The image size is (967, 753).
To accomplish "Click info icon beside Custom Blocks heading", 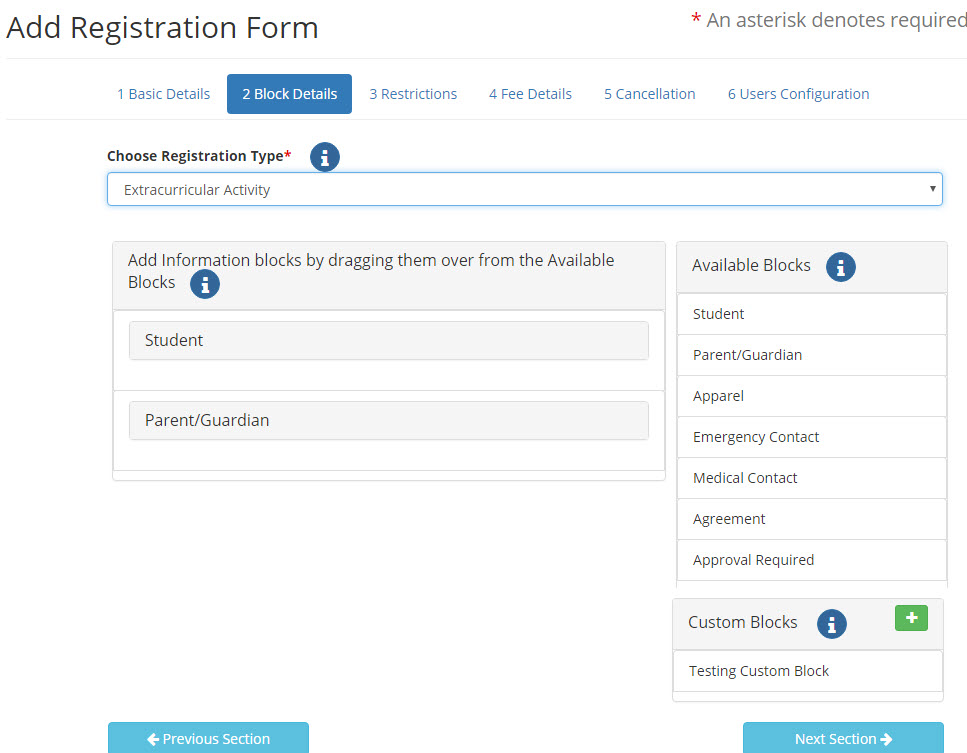I will point(831,624).
